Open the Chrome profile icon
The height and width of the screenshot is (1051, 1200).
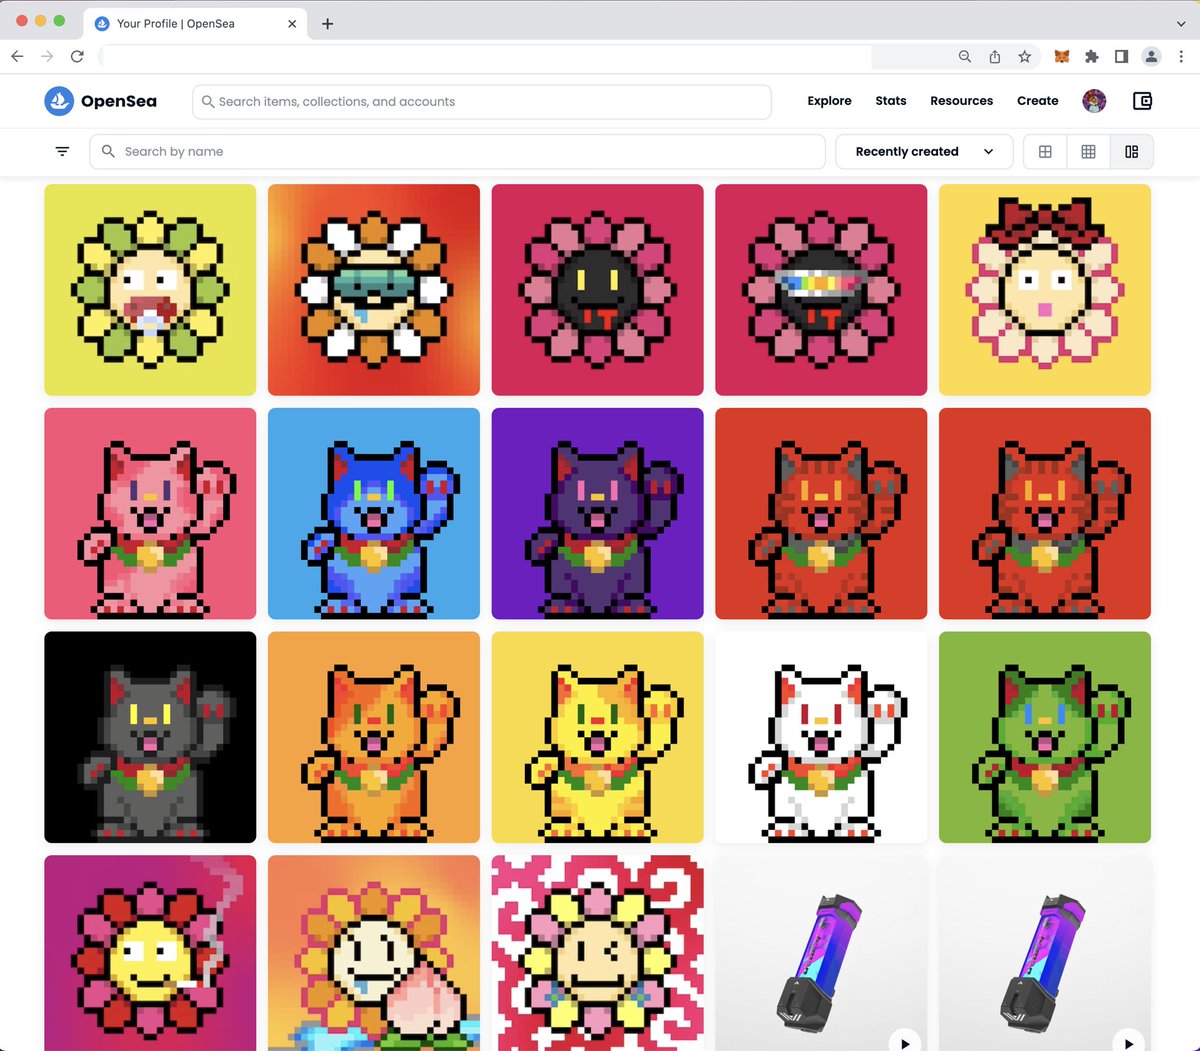point(1152,57)
